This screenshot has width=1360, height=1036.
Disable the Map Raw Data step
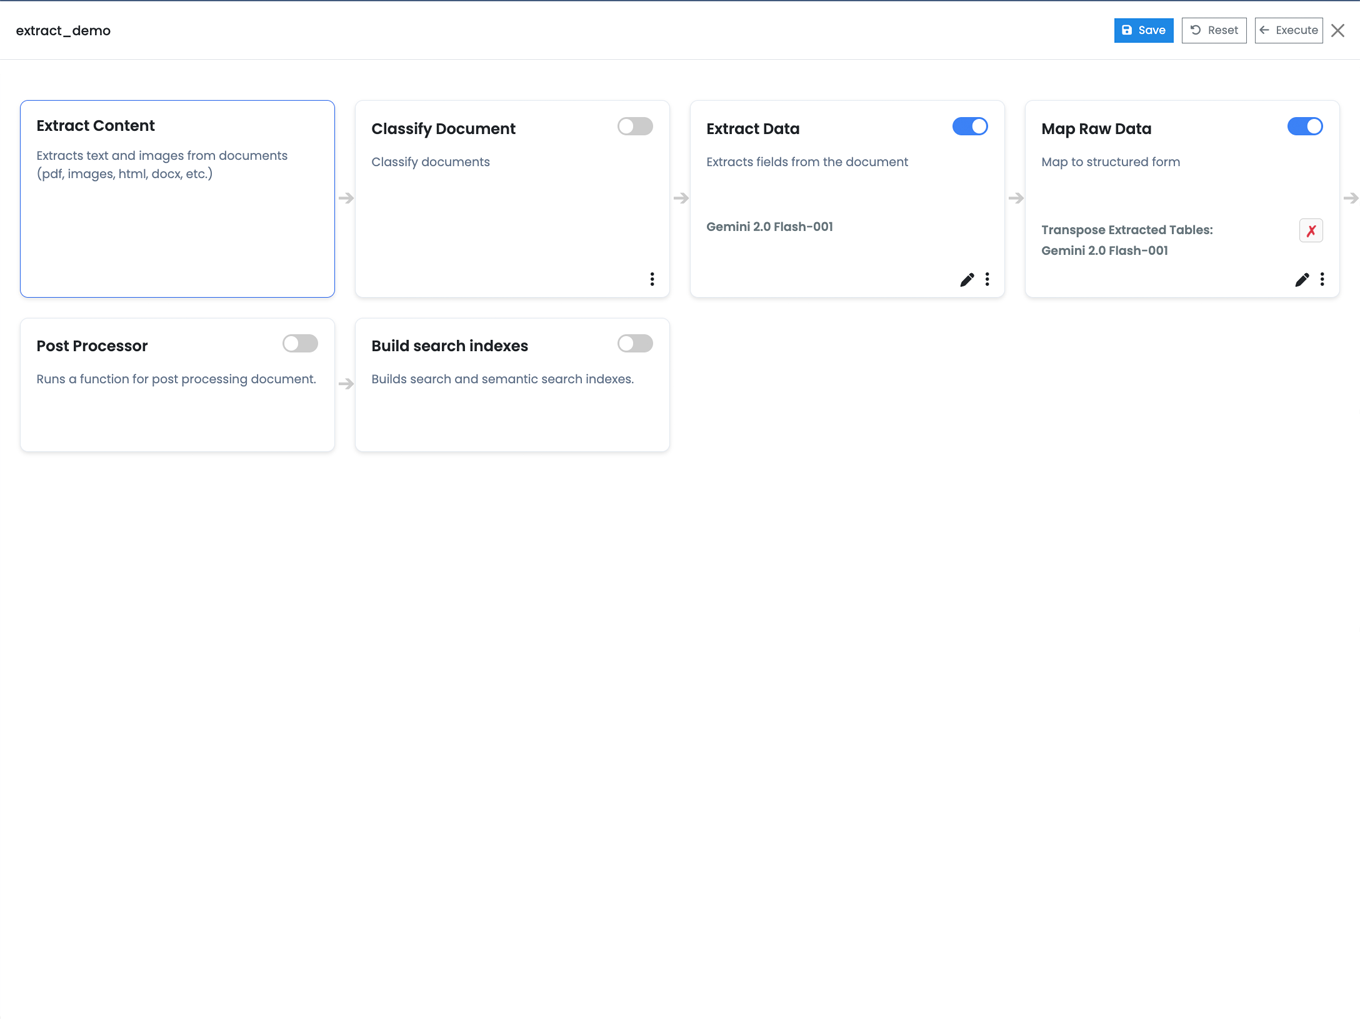pos(1304,126)
